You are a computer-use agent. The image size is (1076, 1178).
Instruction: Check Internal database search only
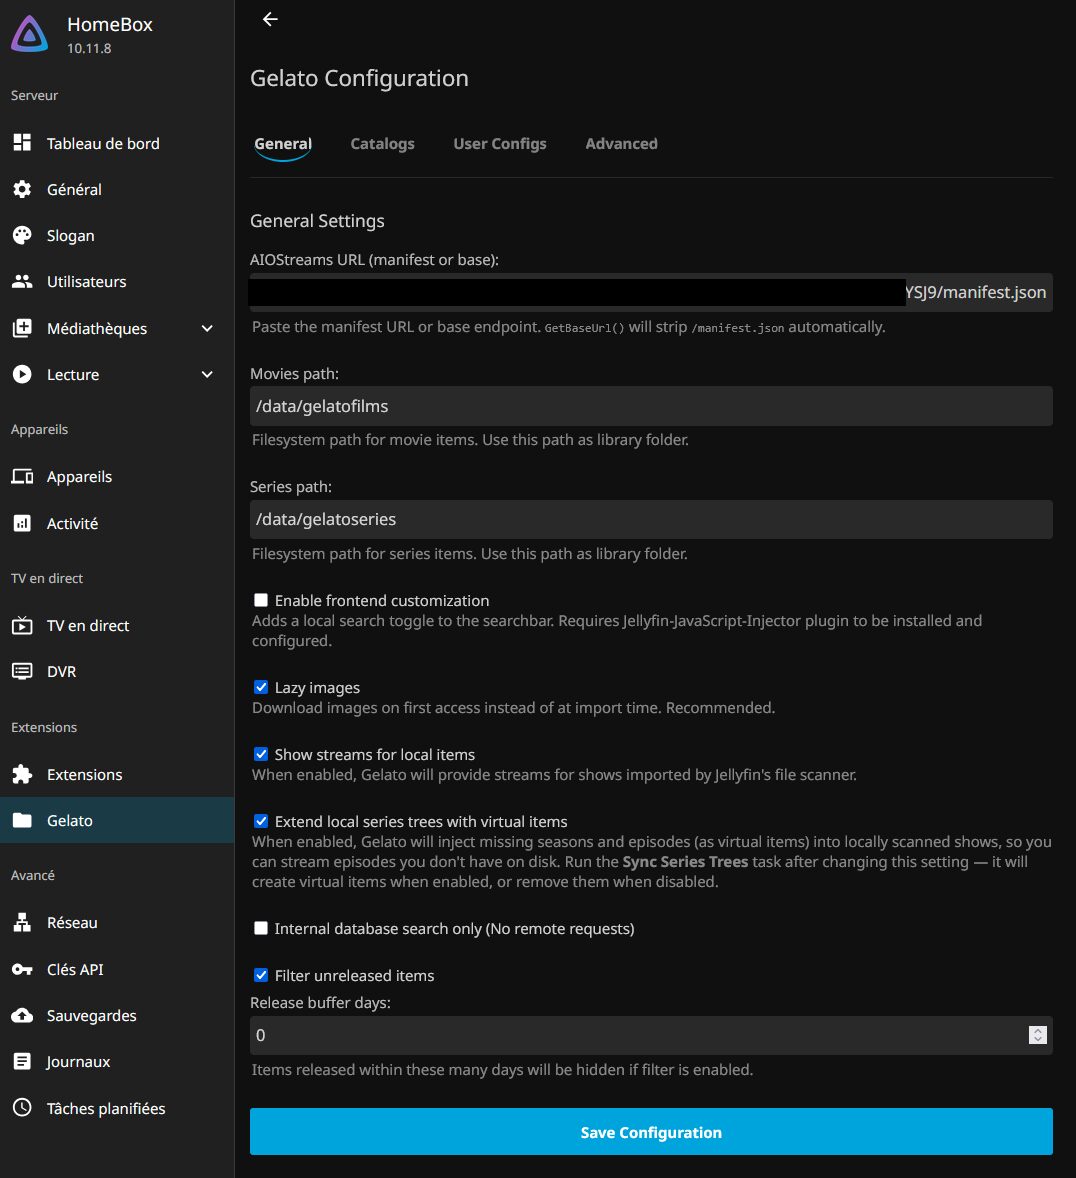coord(261,929)
